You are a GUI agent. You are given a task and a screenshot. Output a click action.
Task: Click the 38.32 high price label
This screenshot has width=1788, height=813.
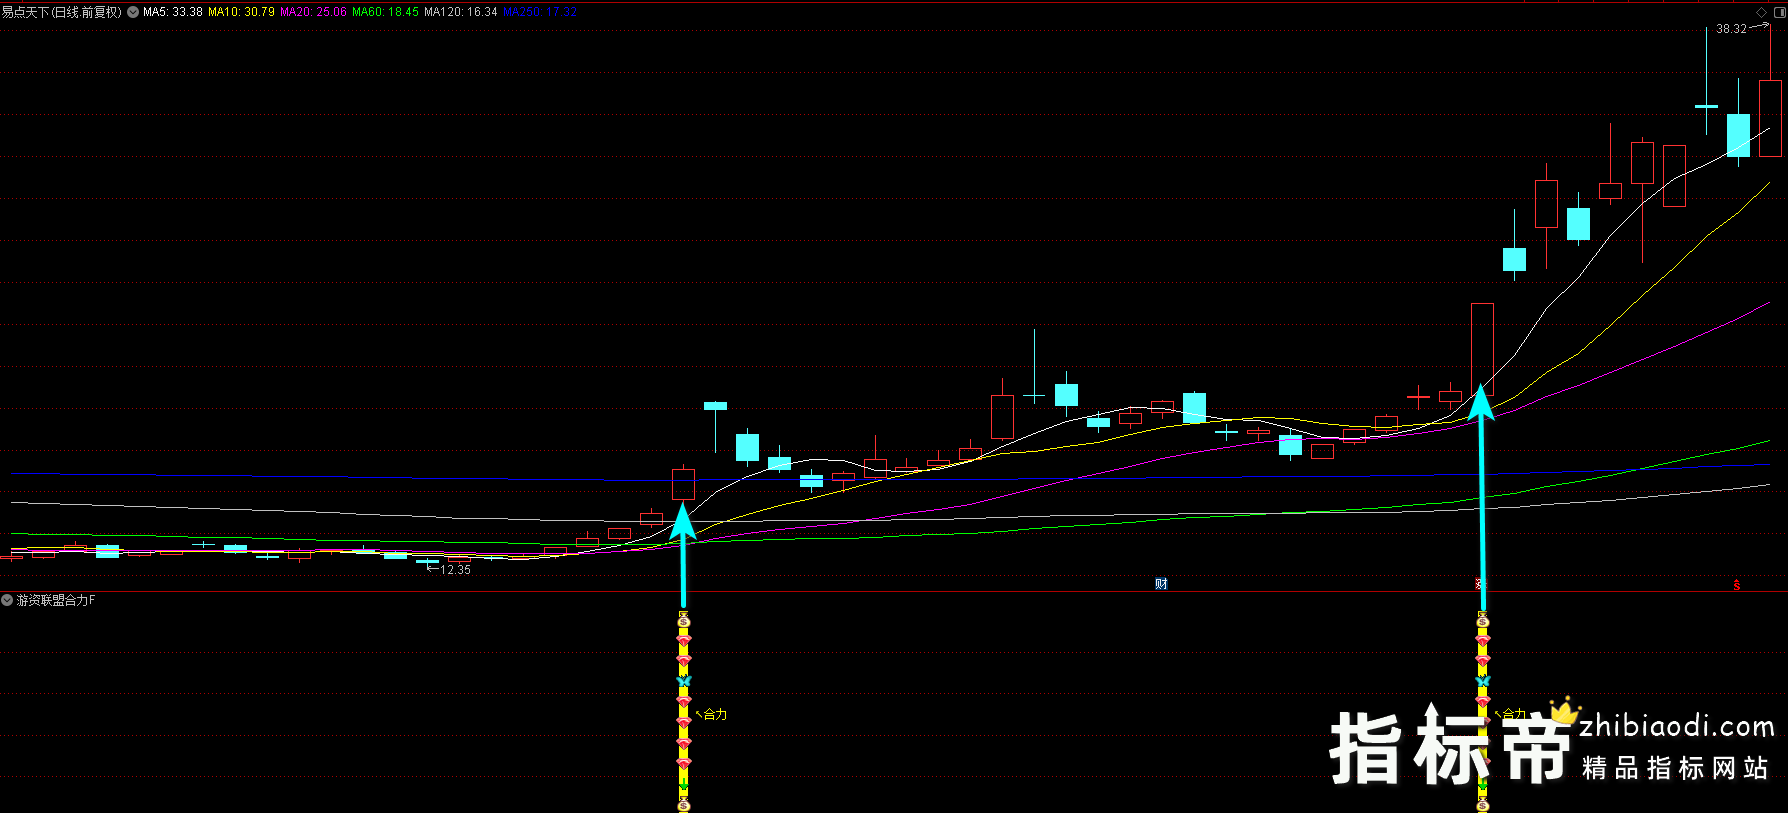click(1731, 29)
